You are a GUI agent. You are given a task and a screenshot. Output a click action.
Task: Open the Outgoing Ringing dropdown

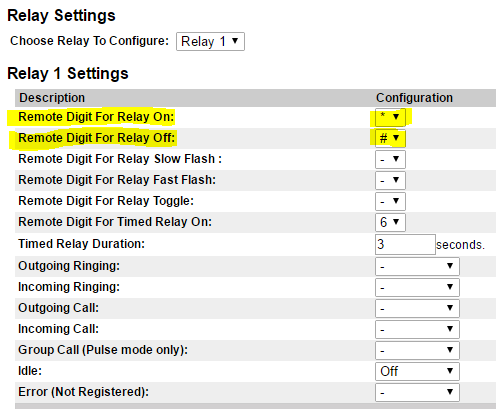pos(417,266)
